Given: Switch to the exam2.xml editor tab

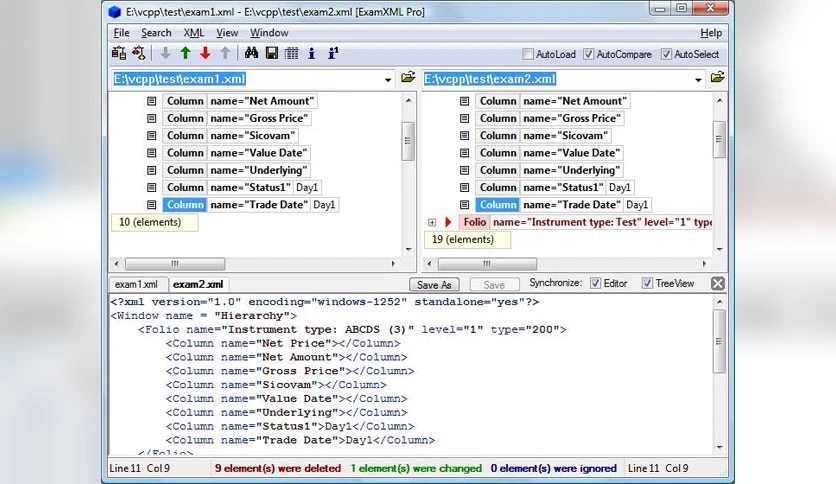Looking at the screenshot, I should (198, 284).
